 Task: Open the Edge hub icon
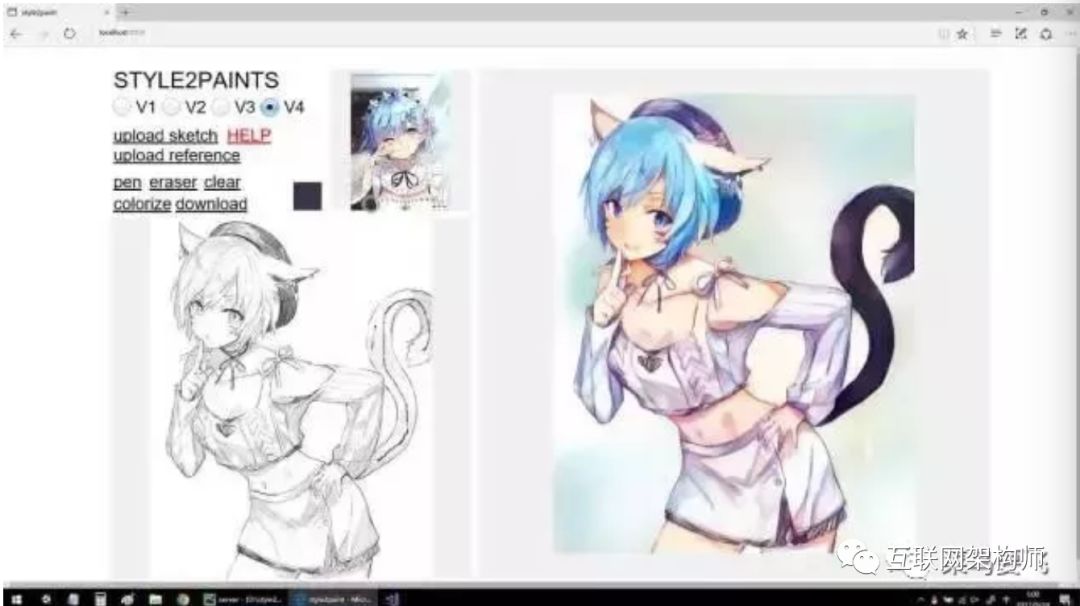tap(995, 33)
